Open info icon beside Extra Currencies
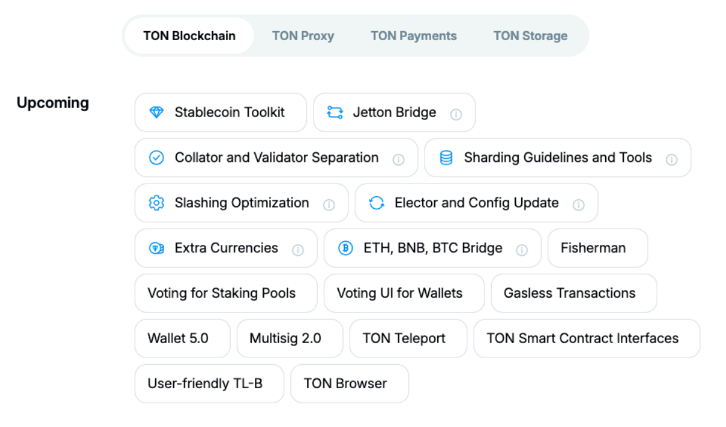 click(x=298, y=250)
